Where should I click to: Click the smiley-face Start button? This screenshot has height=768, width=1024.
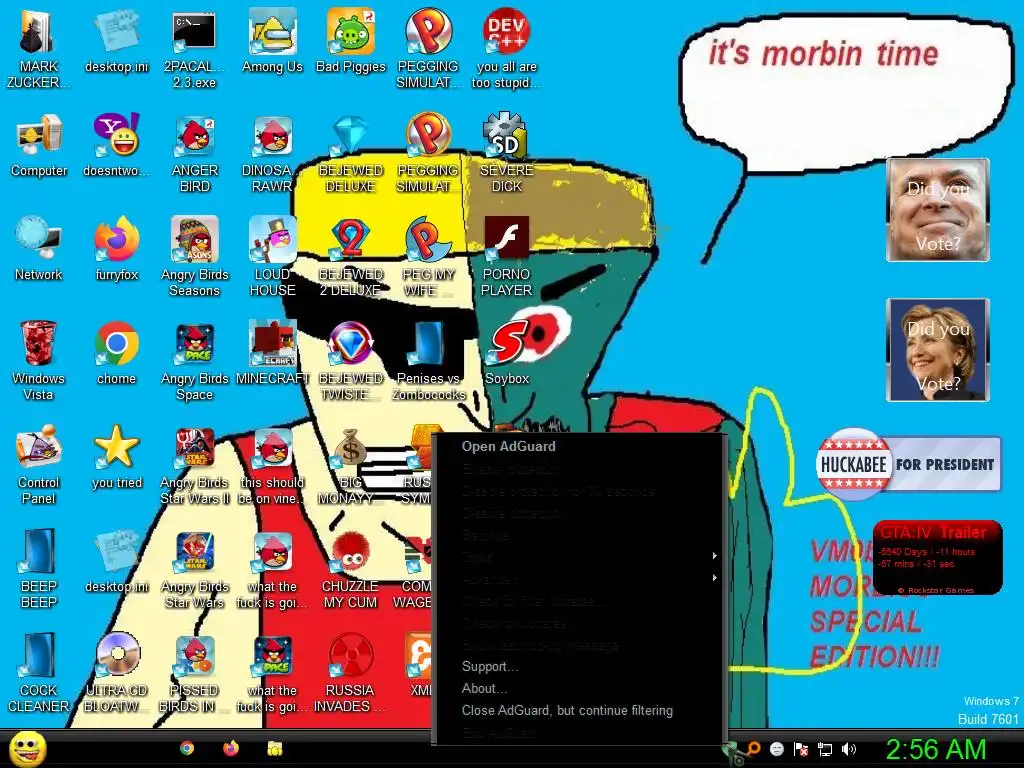coord(27,748)
